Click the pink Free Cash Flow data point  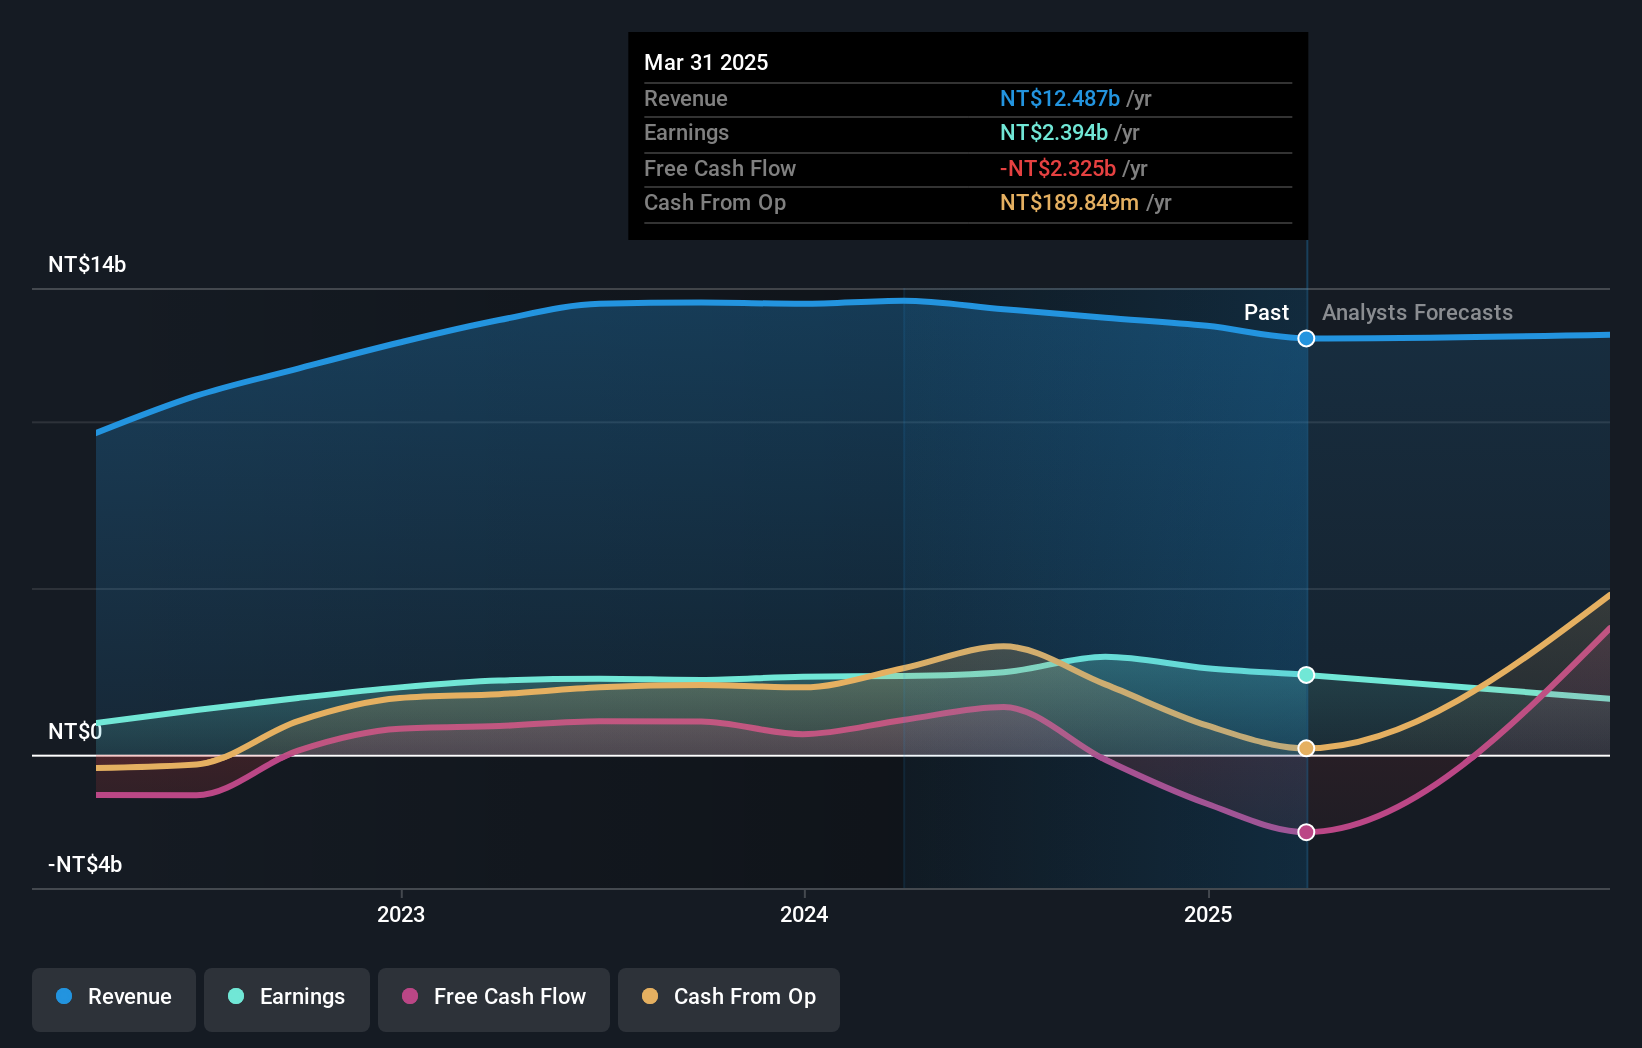click(1306, 832)
